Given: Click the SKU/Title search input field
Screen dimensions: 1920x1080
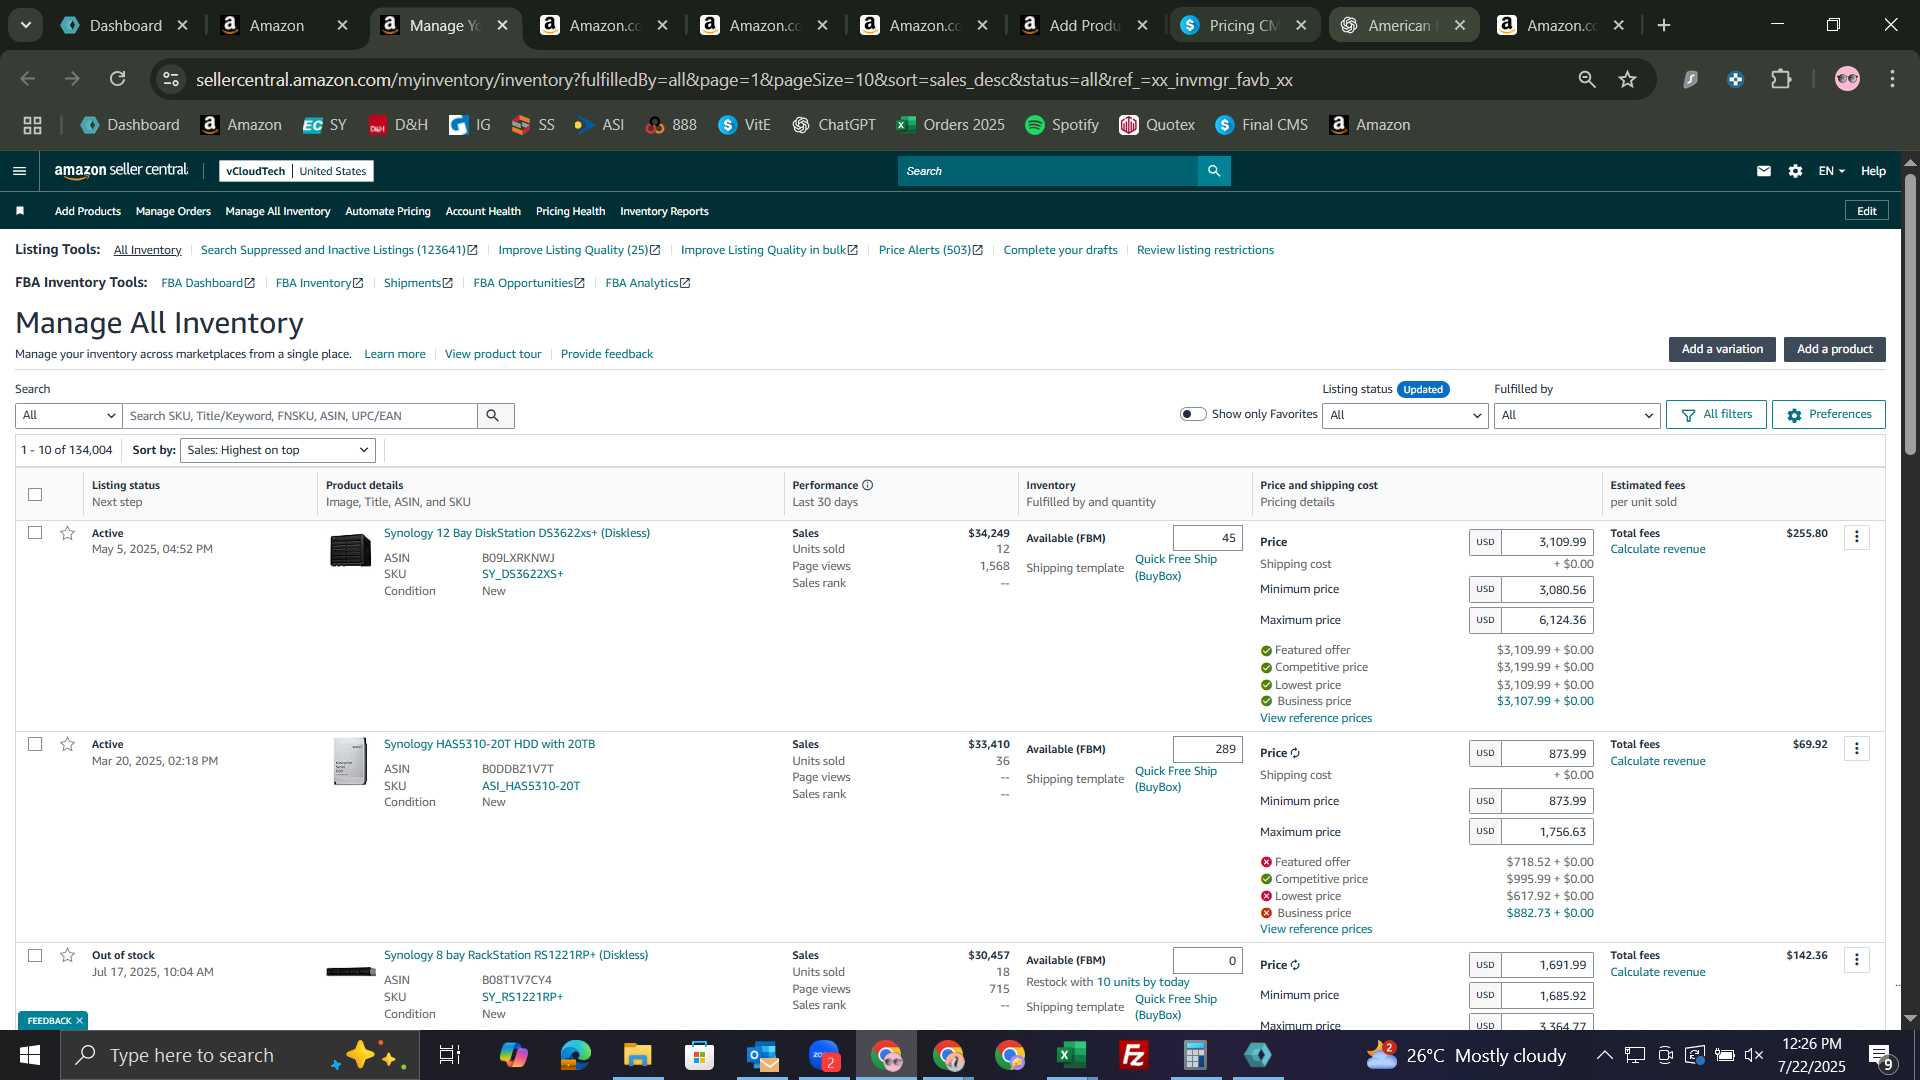Looking at the screenshot, I should tap(300, 416).
